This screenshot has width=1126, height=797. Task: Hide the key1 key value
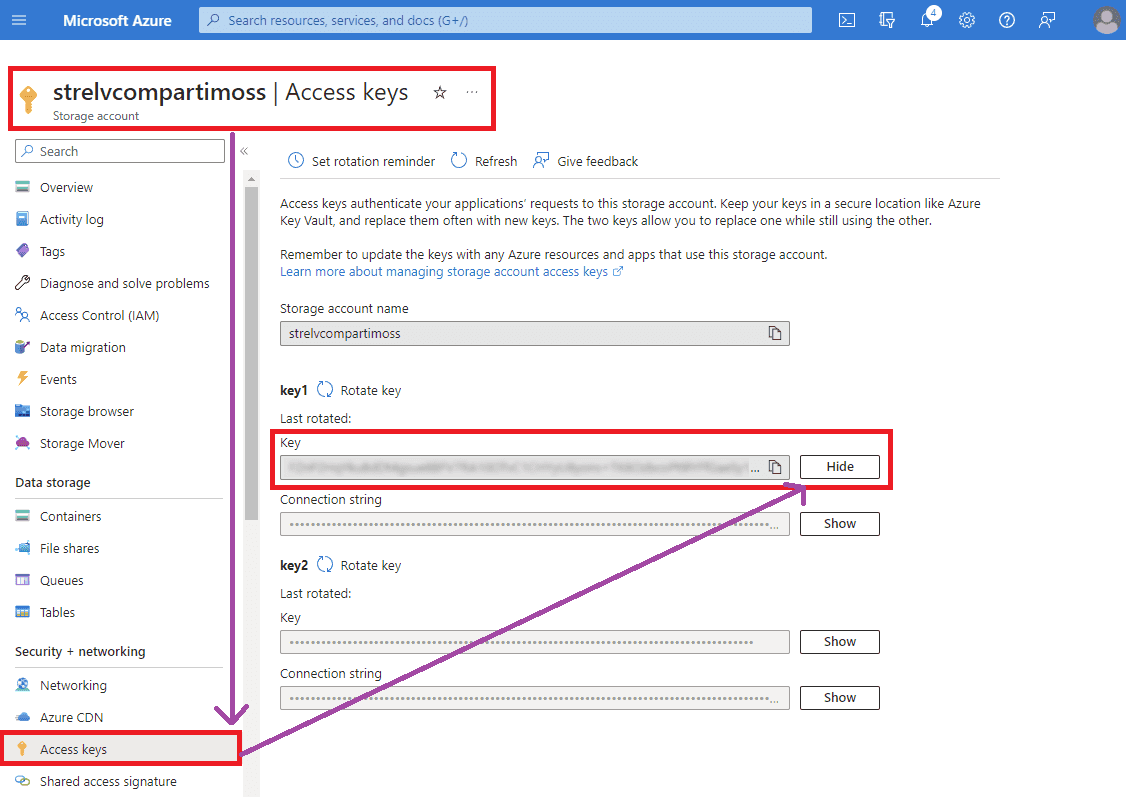pos(839,467)
